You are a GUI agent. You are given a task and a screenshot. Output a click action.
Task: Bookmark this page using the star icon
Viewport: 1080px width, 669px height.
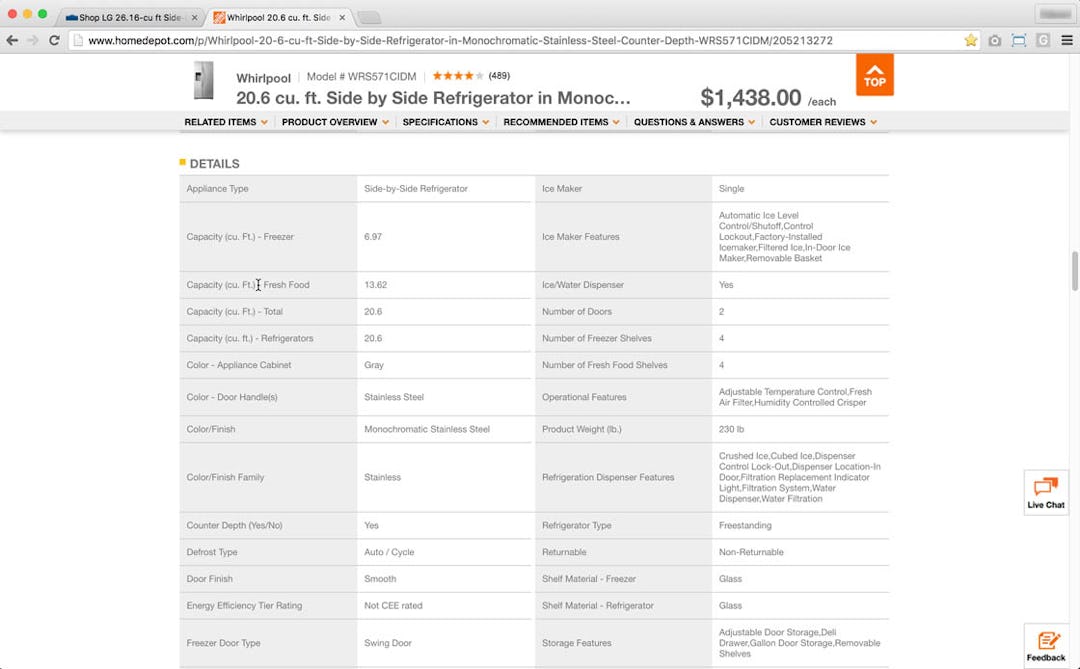[969, 41]
